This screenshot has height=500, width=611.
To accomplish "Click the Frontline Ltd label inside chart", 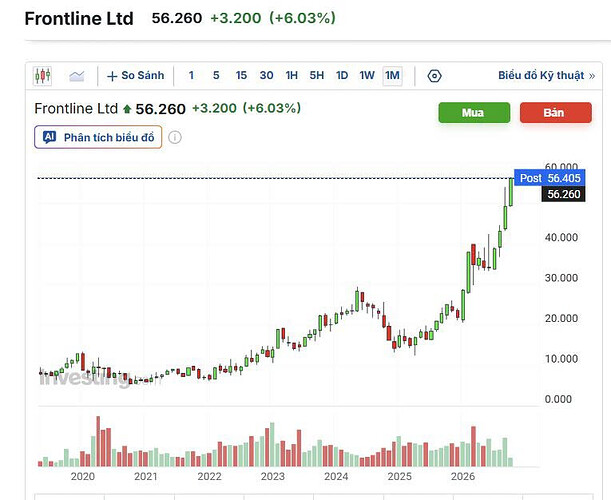I will pos(76,108).
